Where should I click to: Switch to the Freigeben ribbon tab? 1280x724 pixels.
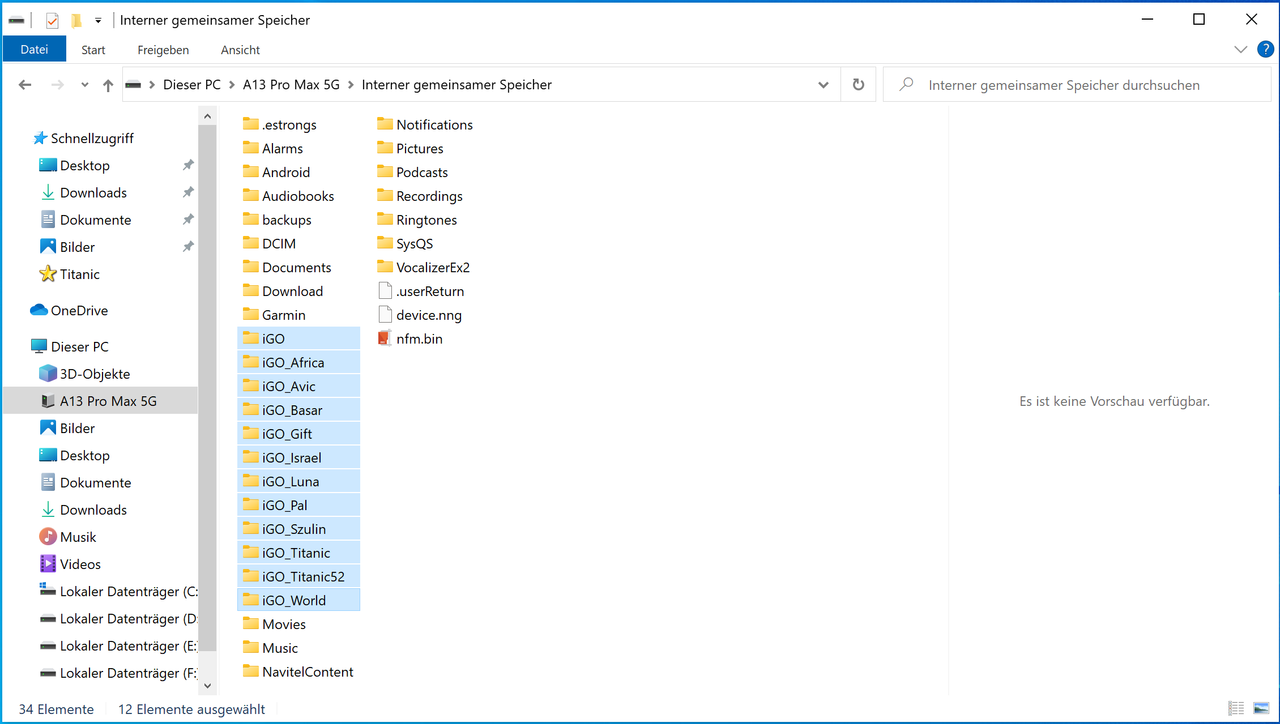click(x=163, y=49)
